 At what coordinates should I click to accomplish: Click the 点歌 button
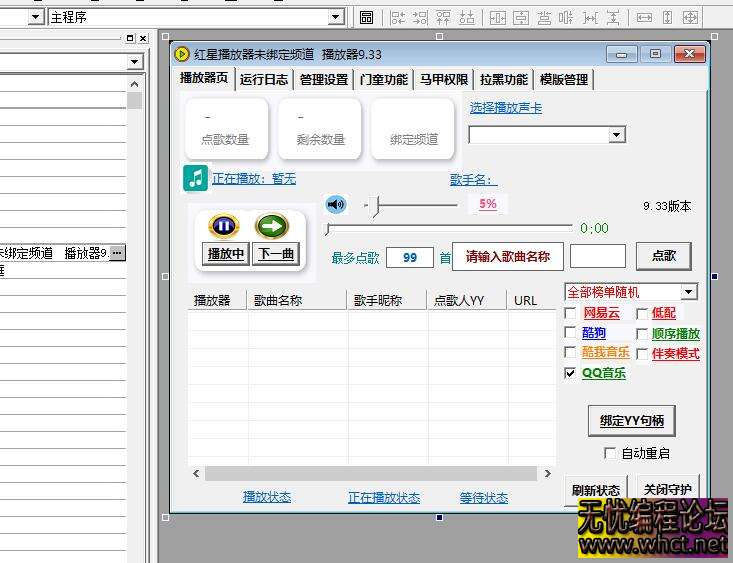[663, 256]
